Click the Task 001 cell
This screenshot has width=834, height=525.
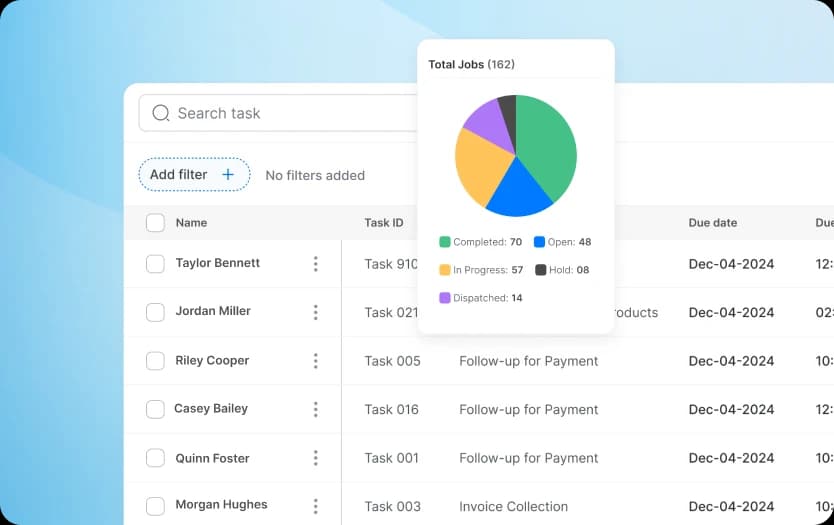pos(391,458)
